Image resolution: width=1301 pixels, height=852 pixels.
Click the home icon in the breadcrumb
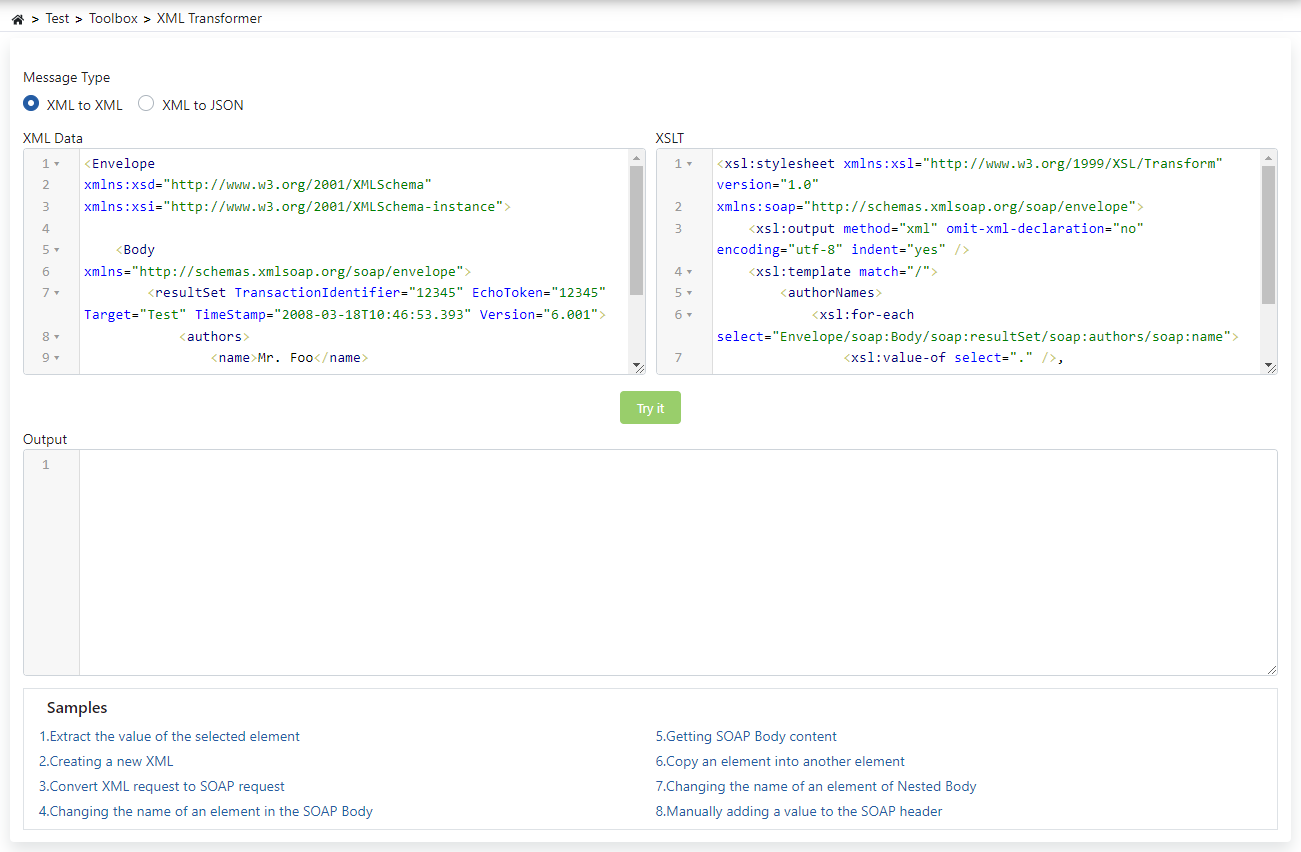17,17
